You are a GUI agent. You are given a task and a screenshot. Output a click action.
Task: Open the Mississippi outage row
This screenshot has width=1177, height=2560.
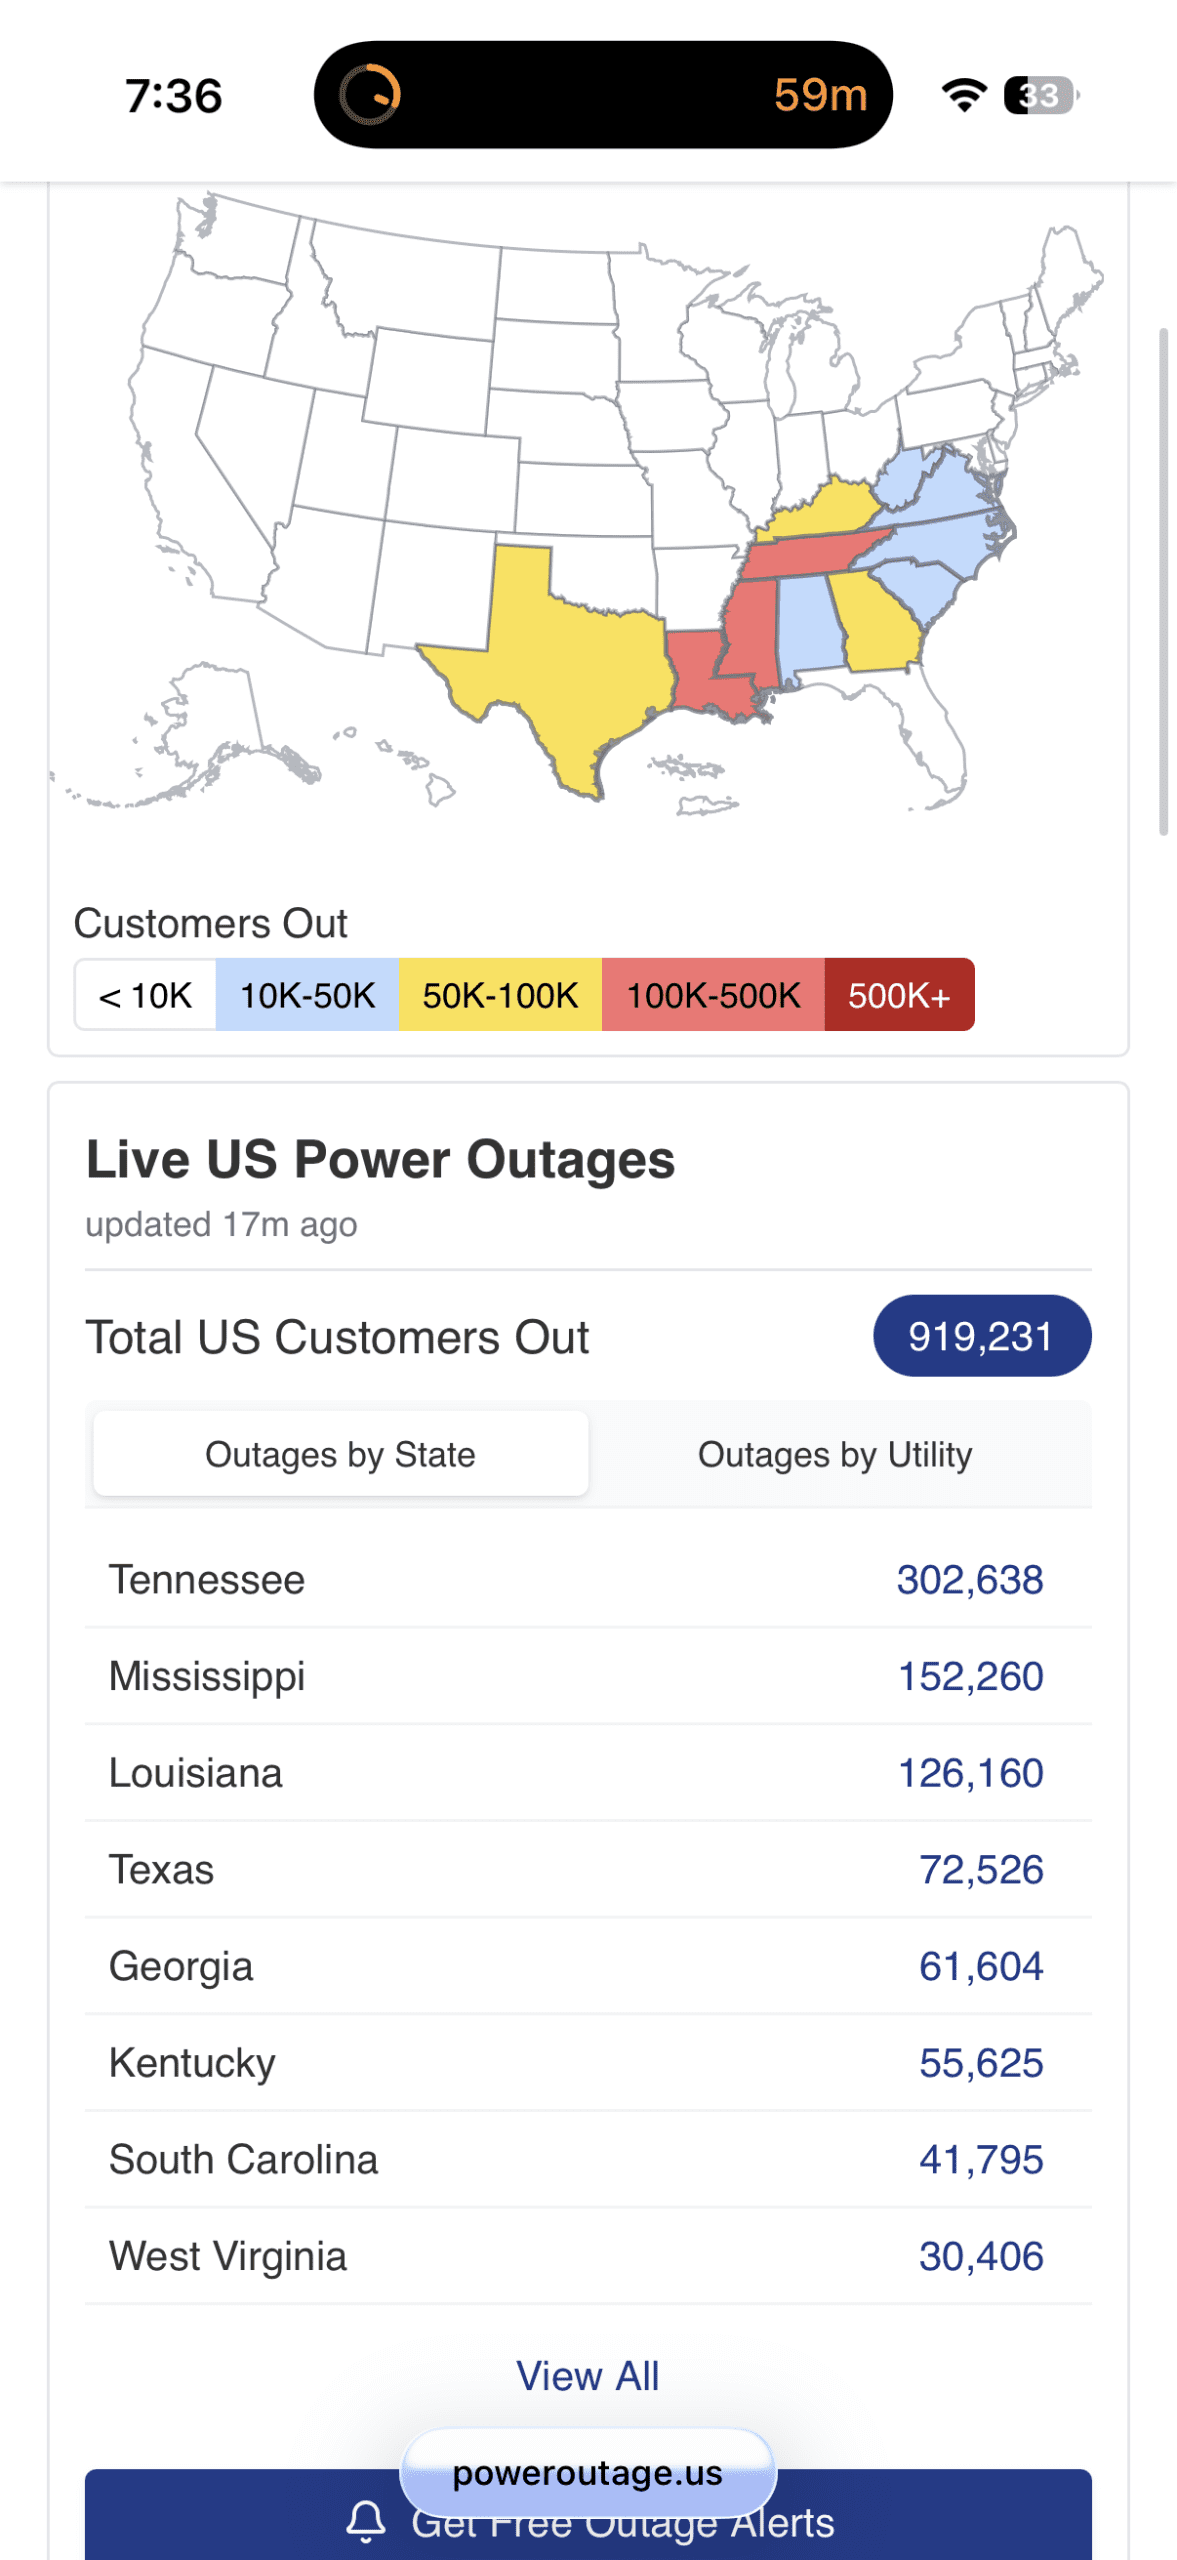tap(588, 1676)
